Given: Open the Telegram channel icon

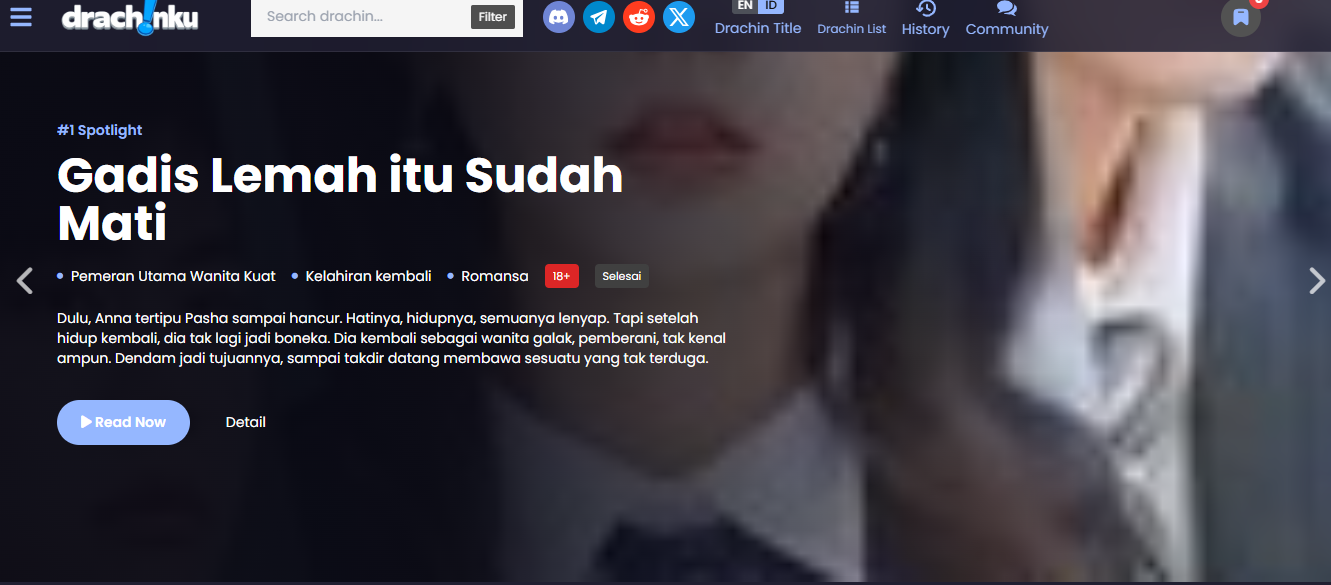Looking at the screenshot, I should click(599, 17).
